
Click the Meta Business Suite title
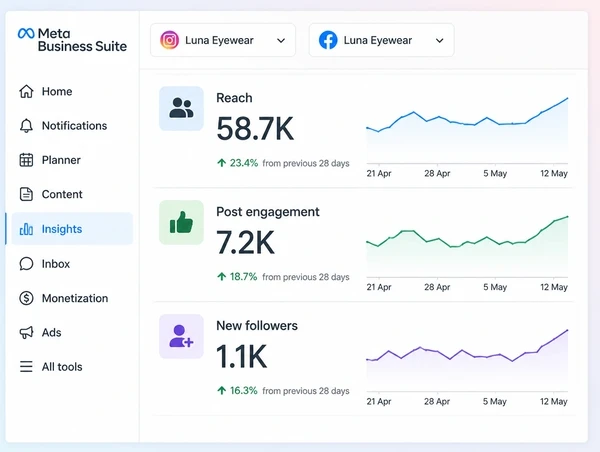coord(82,40)
